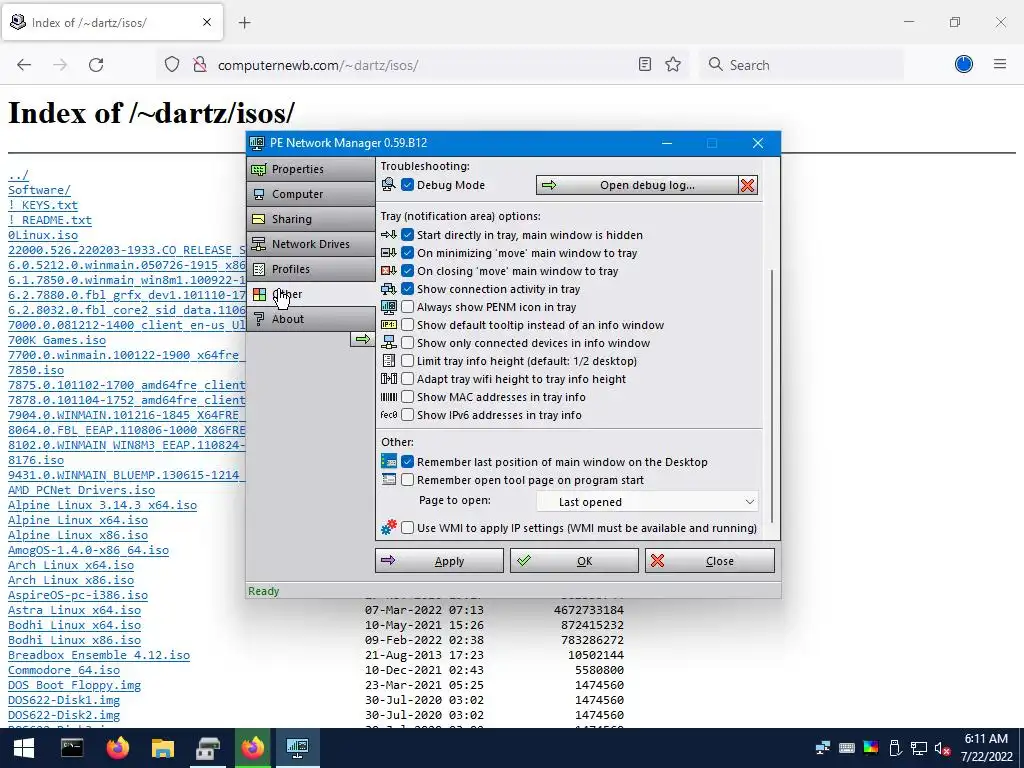Open the About page
Viewport: 1024px width, 768px height.
click(x=311, y=319)
